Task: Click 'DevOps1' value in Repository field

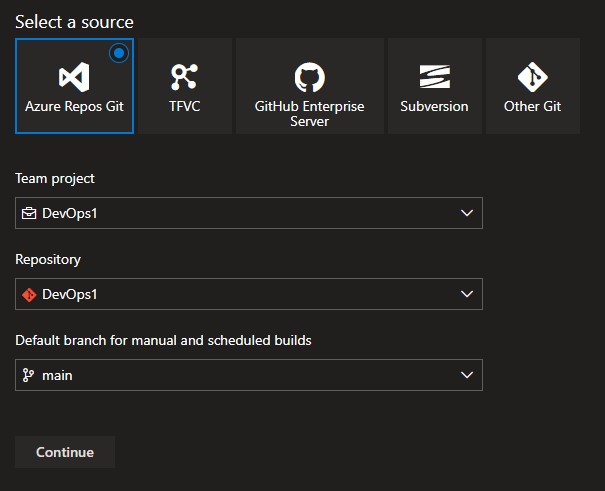Action: coord(70,295)
